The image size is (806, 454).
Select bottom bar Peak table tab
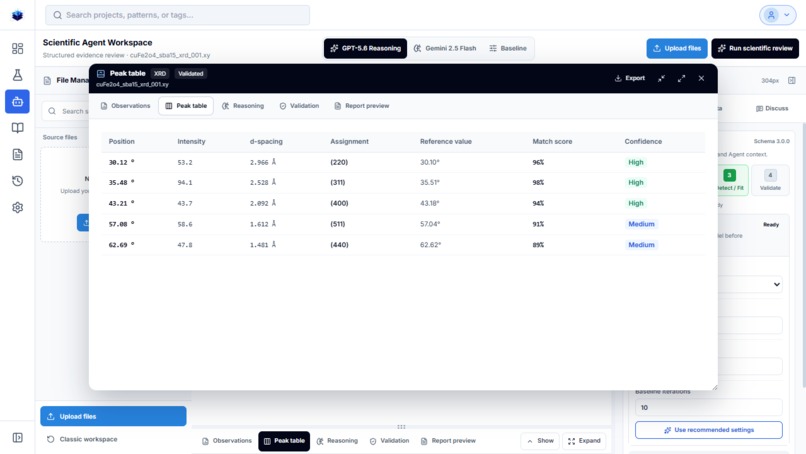284,441
